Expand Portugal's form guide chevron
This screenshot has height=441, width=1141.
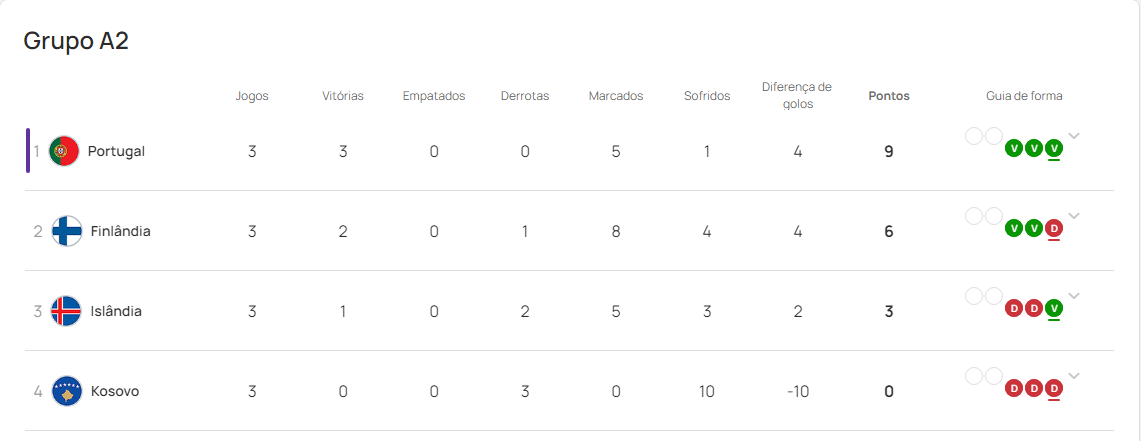click(1074, 136)
